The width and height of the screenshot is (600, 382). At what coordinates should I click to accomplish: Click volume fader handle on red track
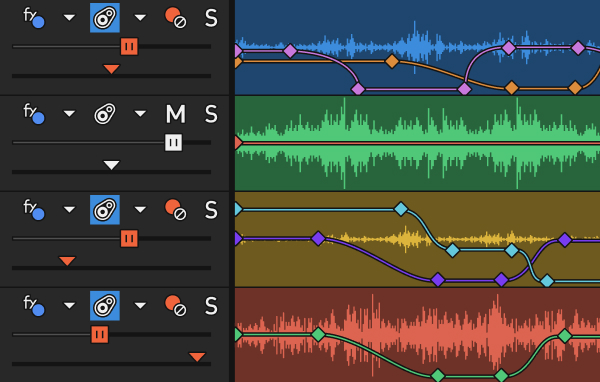99,335
